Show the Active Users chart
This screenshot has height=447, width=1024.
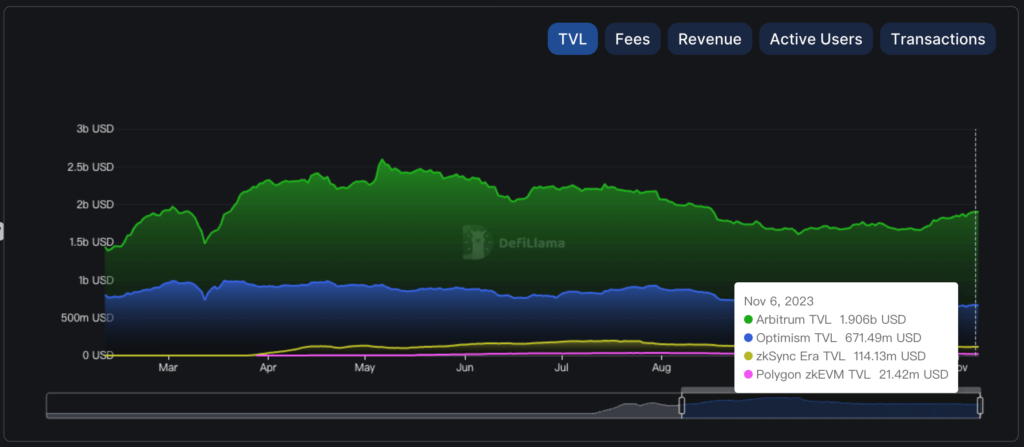[816, 39]
